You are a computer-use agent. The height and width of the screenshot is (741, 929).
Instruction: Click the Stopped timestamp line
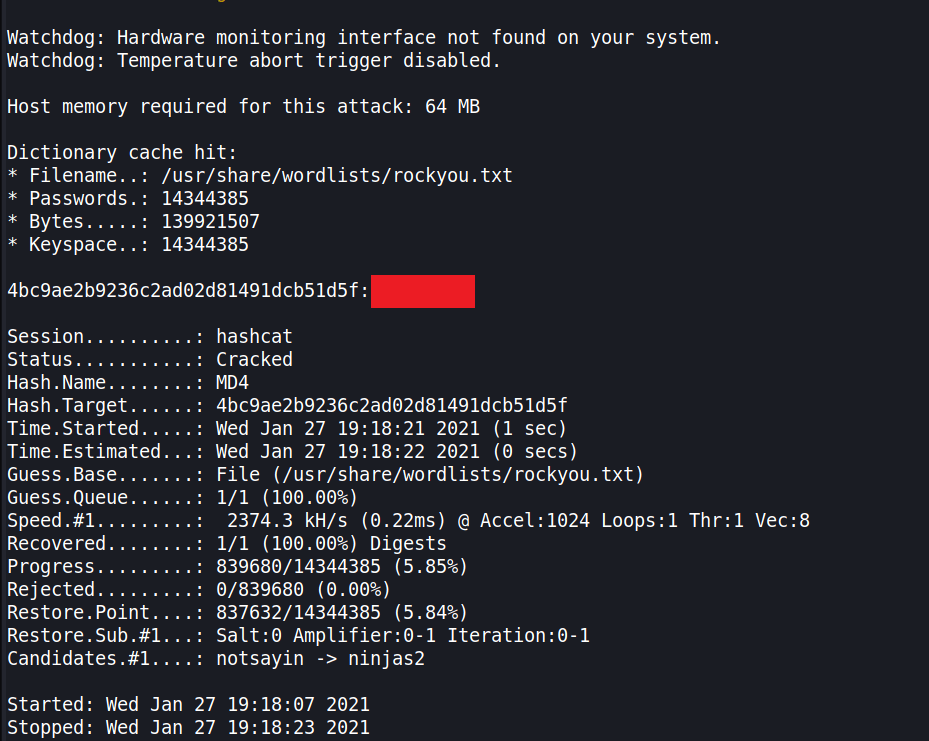tap(188, 727)
